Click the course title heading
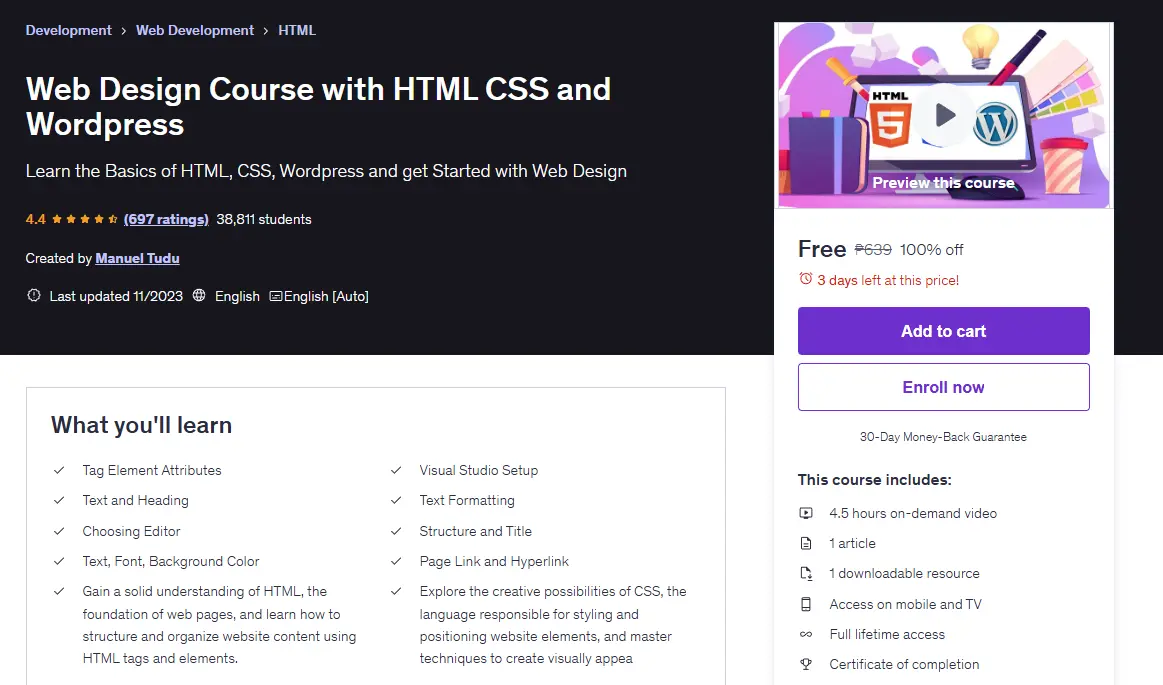 [318, 106]
